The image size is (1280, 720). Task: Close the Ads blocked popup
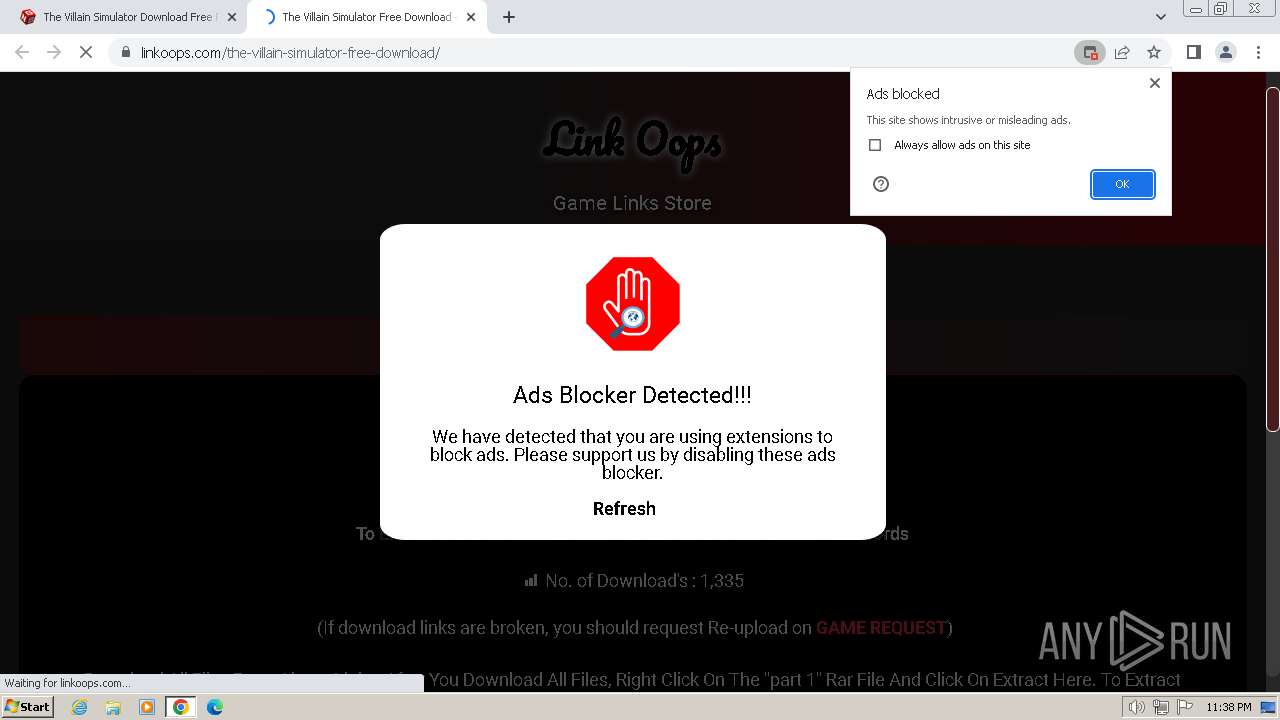point(1155,83)
